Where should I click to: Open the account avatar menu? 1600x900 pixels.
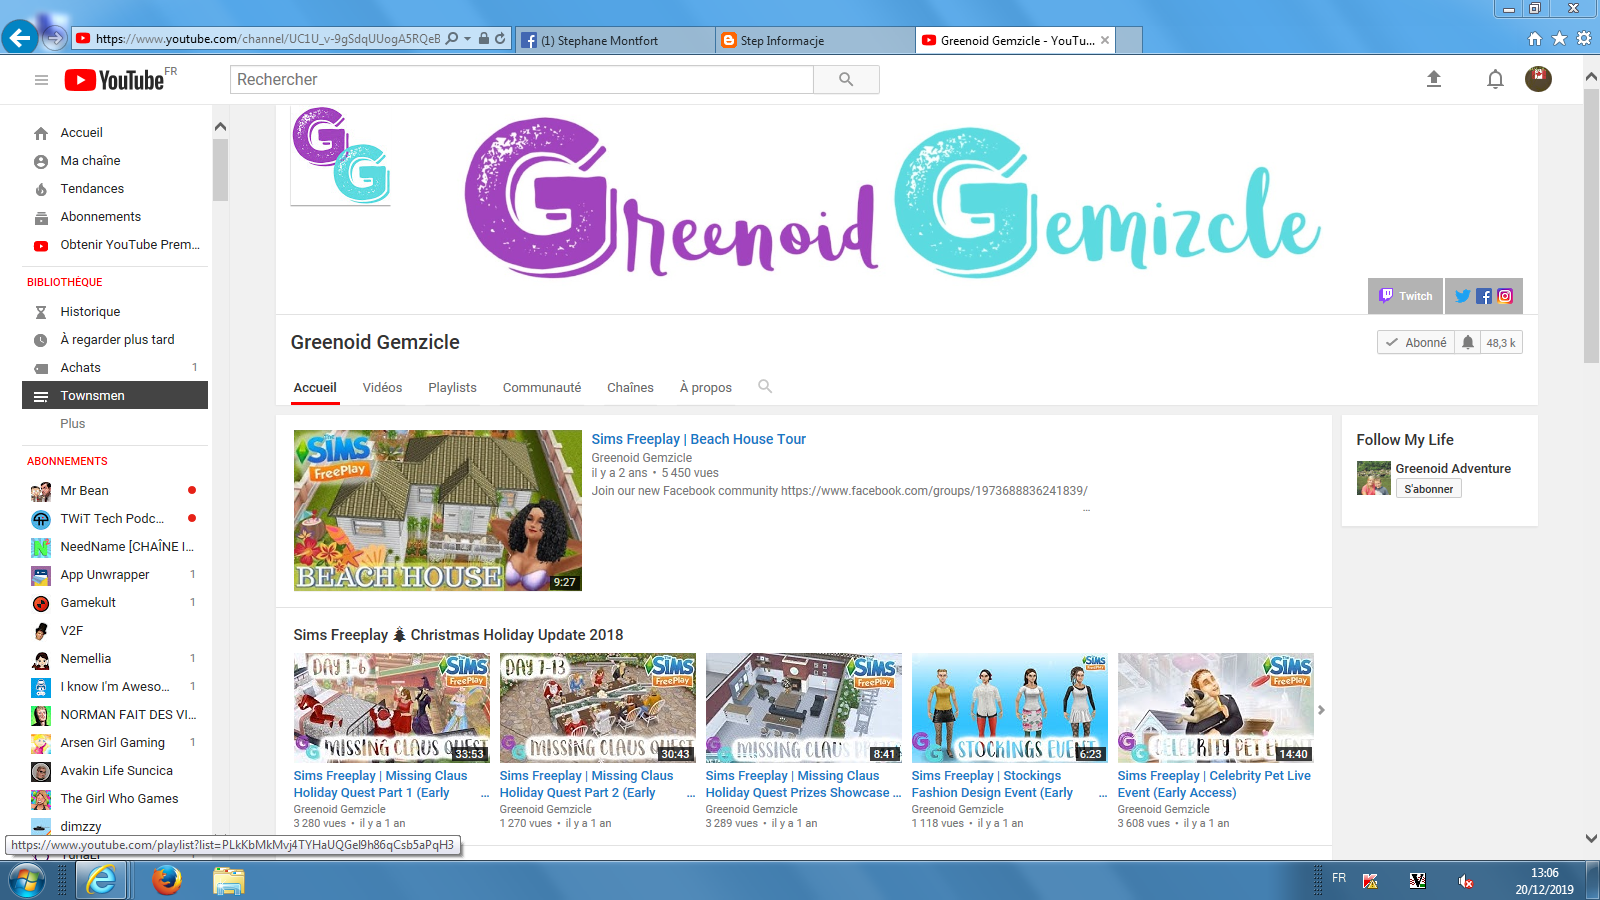1538,78
